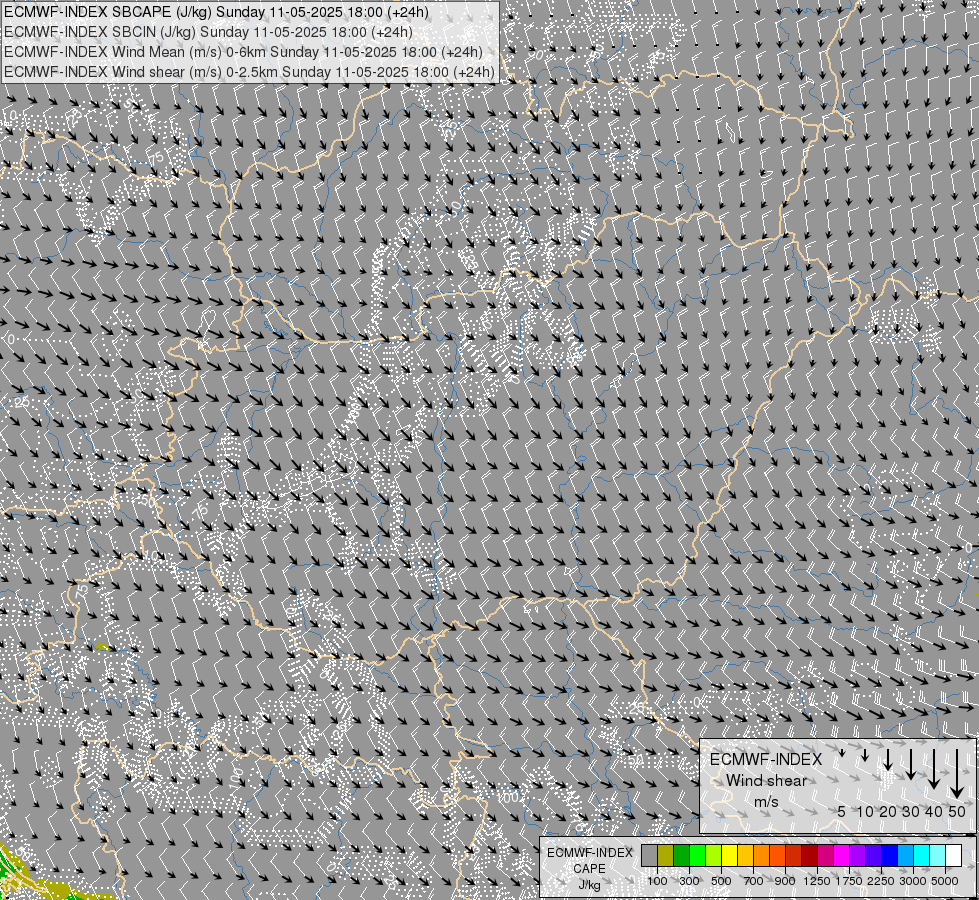Click the 700 tick label on CAPE scale
This screenshot has height=900, width=979.
754,881
